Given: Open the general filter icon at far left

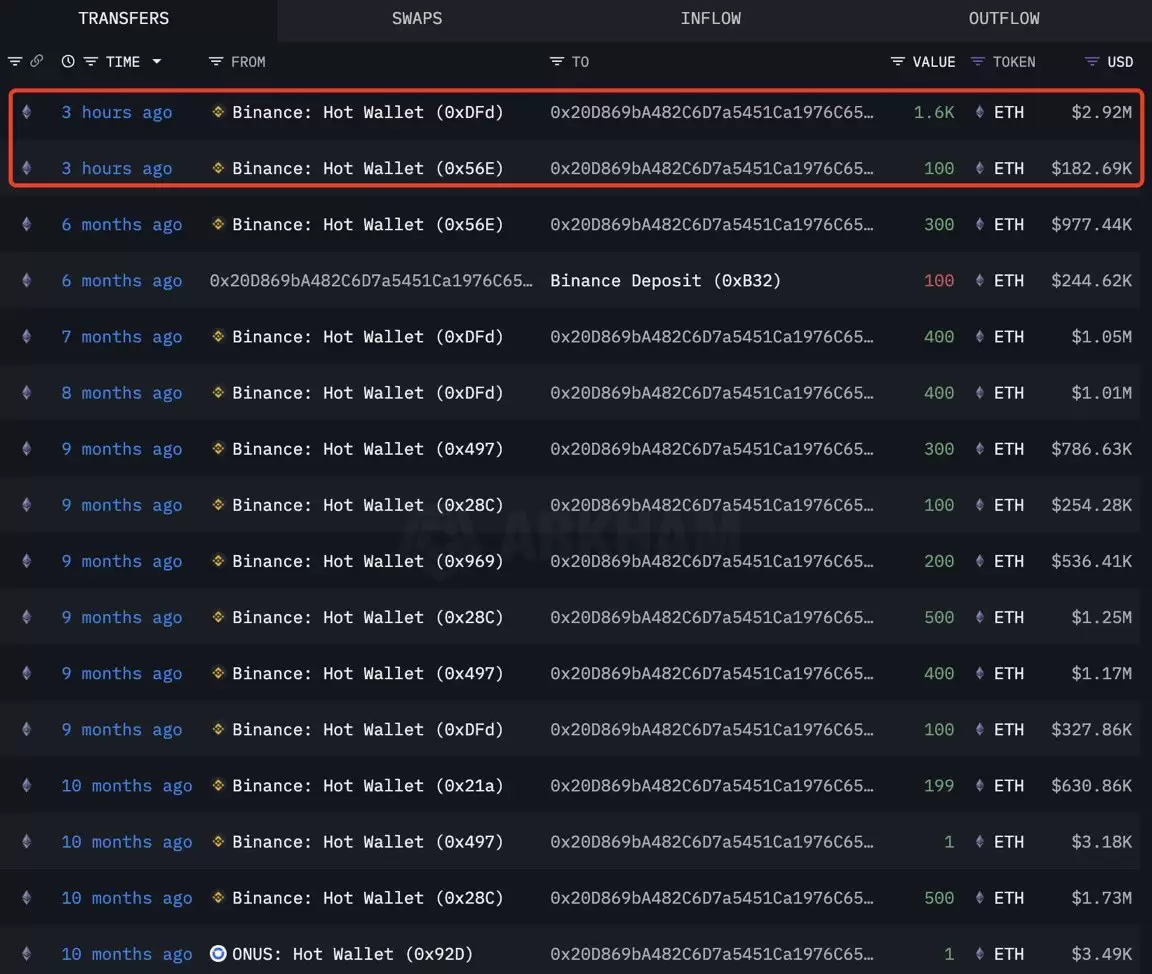Looking at the screenshot, I should pos(15,61).
